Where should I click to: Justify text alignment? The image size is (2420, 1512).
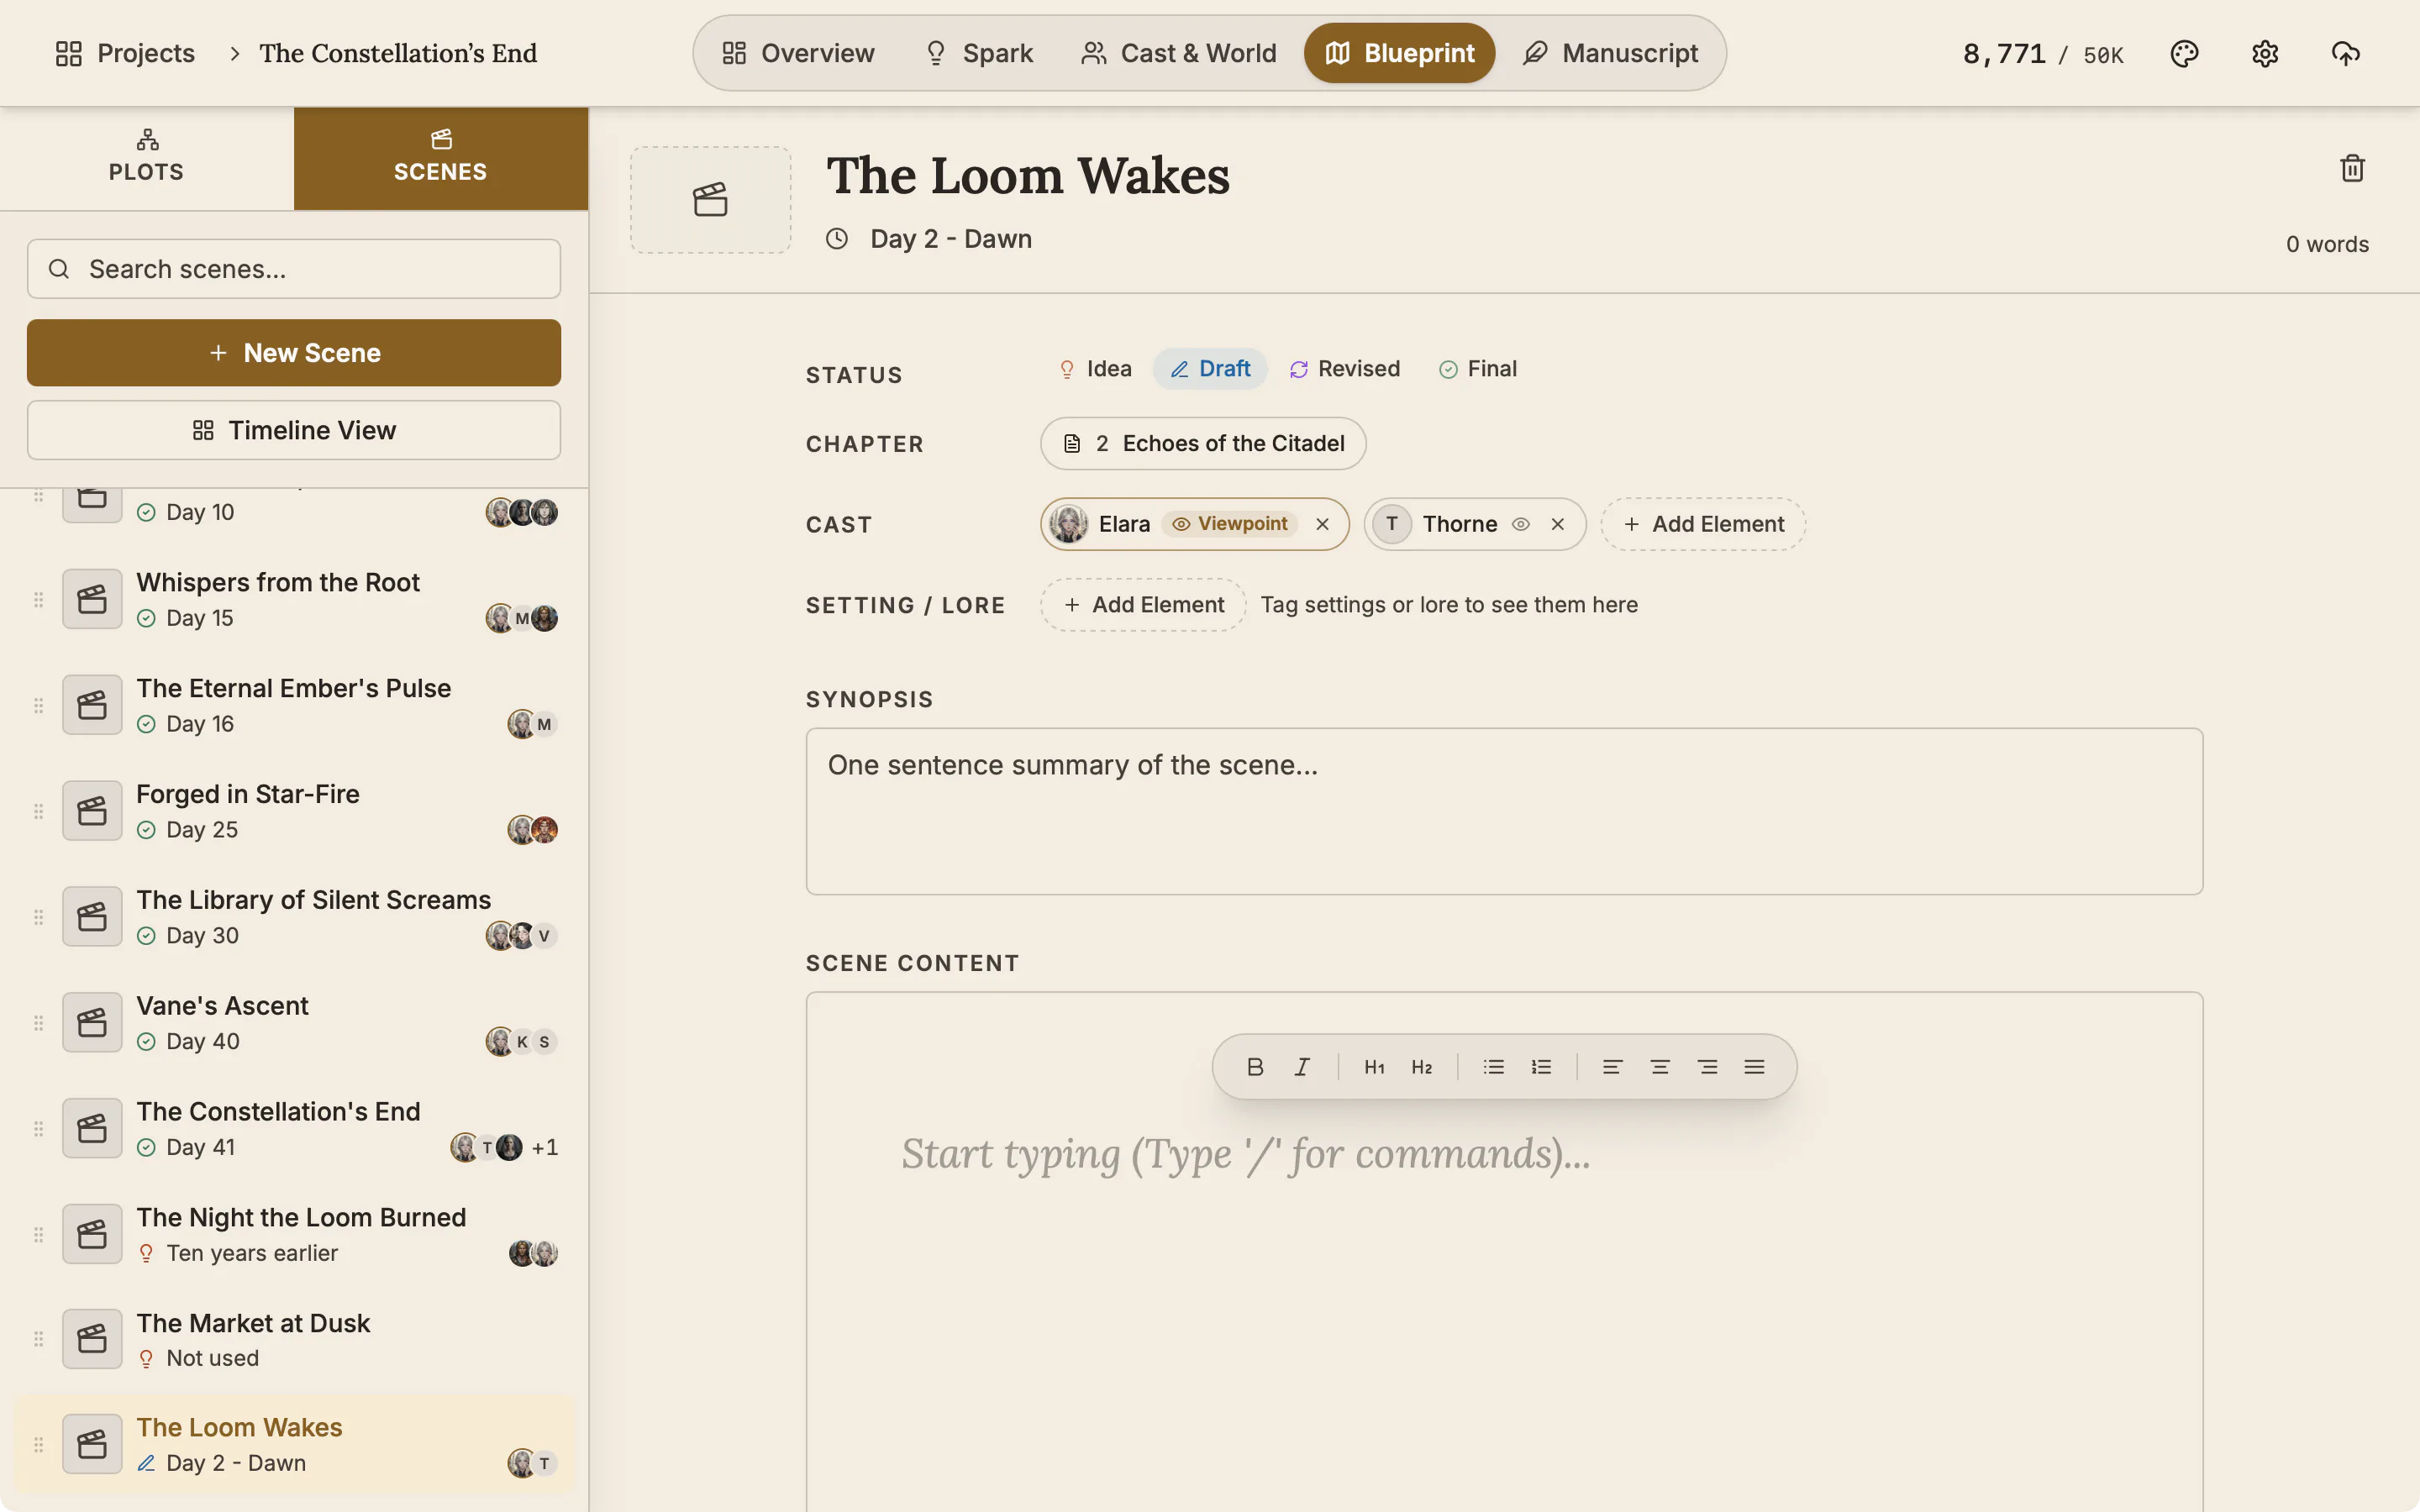pyautogui.click(x=1754, y=1067)
